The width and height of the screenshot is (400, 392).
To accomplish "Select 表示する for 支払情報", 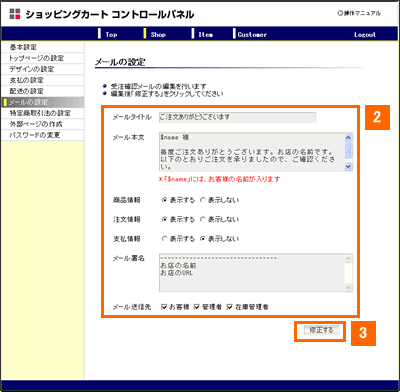I will (x=164, y=239).
